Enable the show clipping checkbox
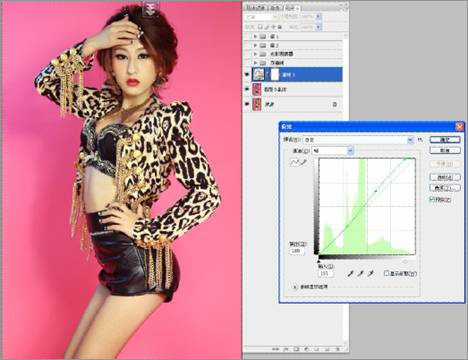Image resolution: width=468 pixels, height=360 pixels. tap(387, 273)
